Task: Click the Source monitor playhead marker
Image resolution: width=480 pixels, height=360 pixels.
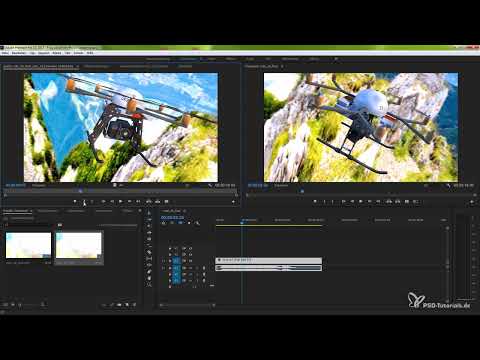Action: (80, 191)
